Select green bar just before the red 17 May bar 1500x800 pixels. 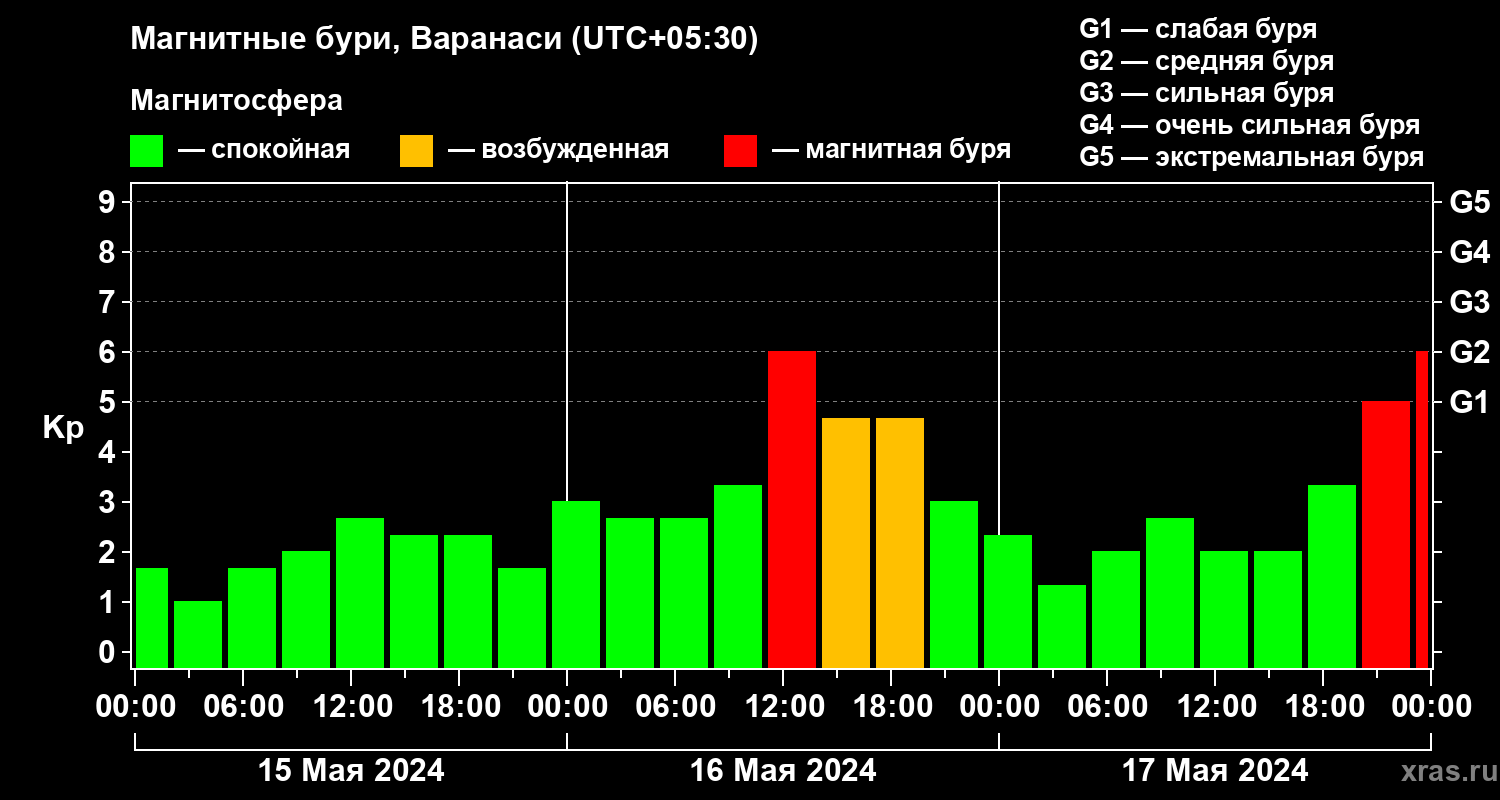point(1332,577)
